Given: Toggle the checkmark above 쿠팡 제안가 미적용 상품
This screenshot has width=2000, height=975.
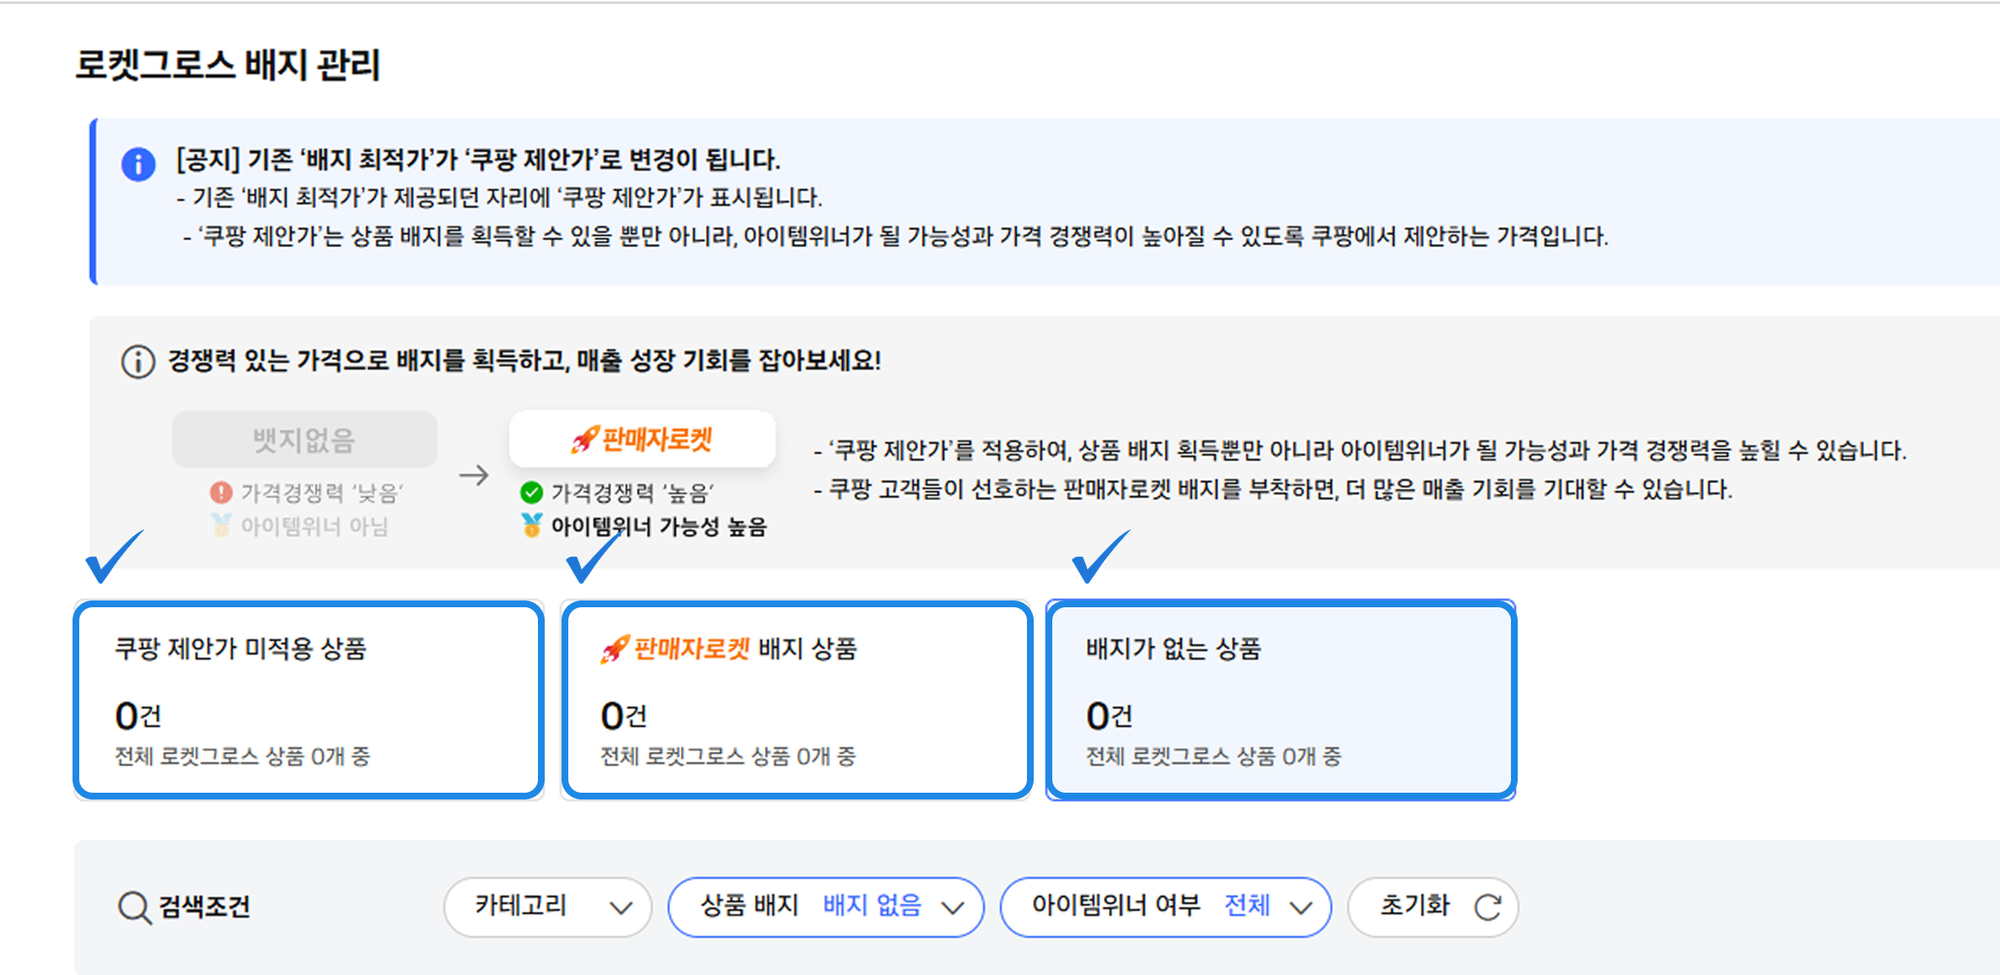Looking at the screenshot, I should 113,564.
